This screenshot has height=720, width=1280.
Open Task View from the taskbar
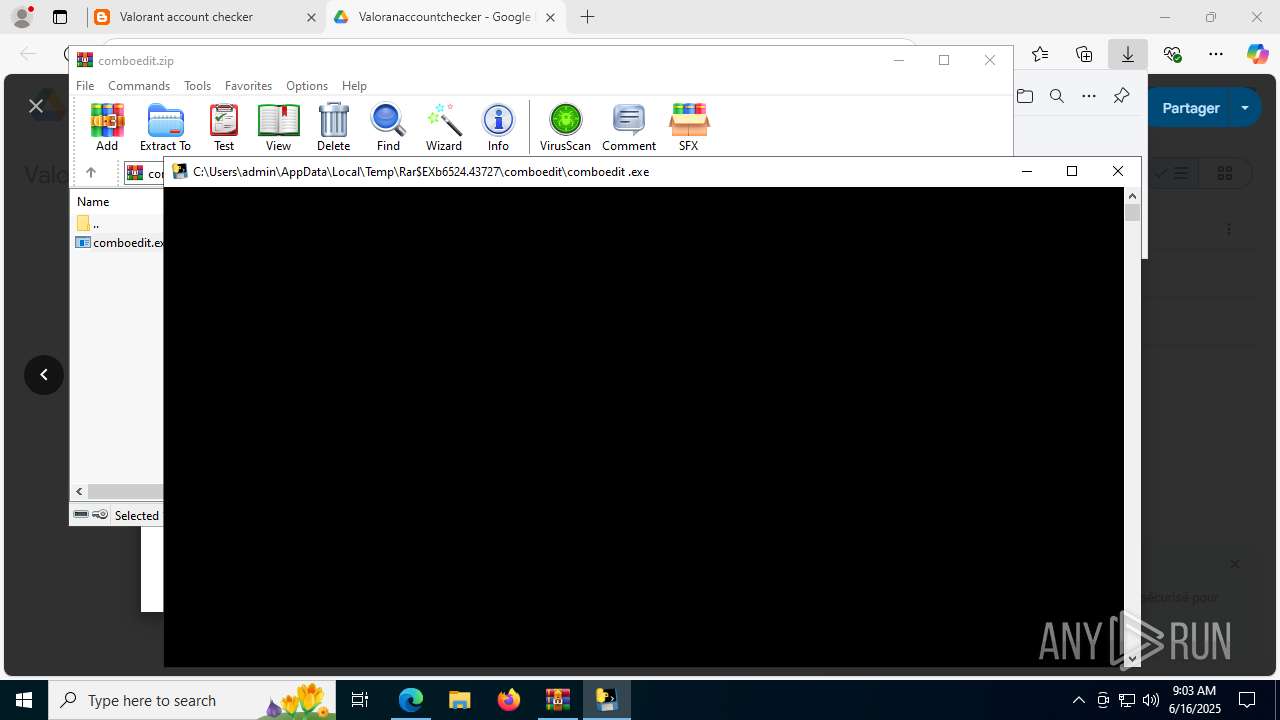click(361, 700)
